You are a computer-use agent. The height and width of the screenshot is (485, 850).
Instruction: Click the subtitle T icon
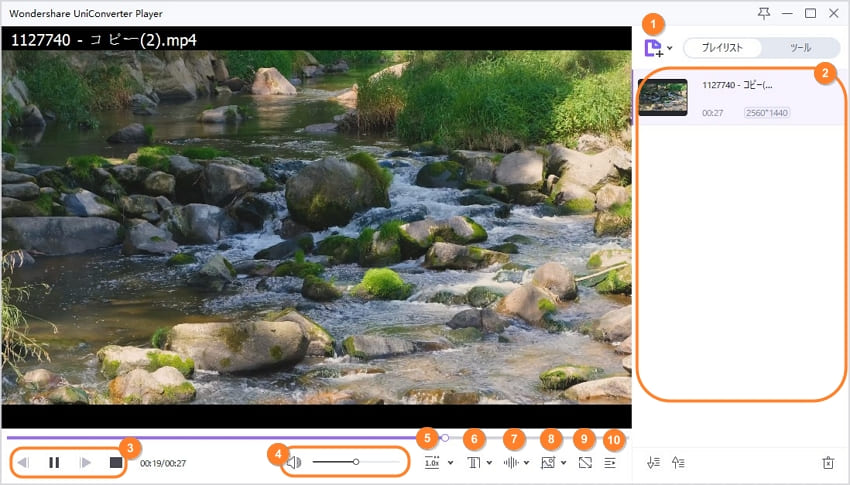[x=474, y=463]
